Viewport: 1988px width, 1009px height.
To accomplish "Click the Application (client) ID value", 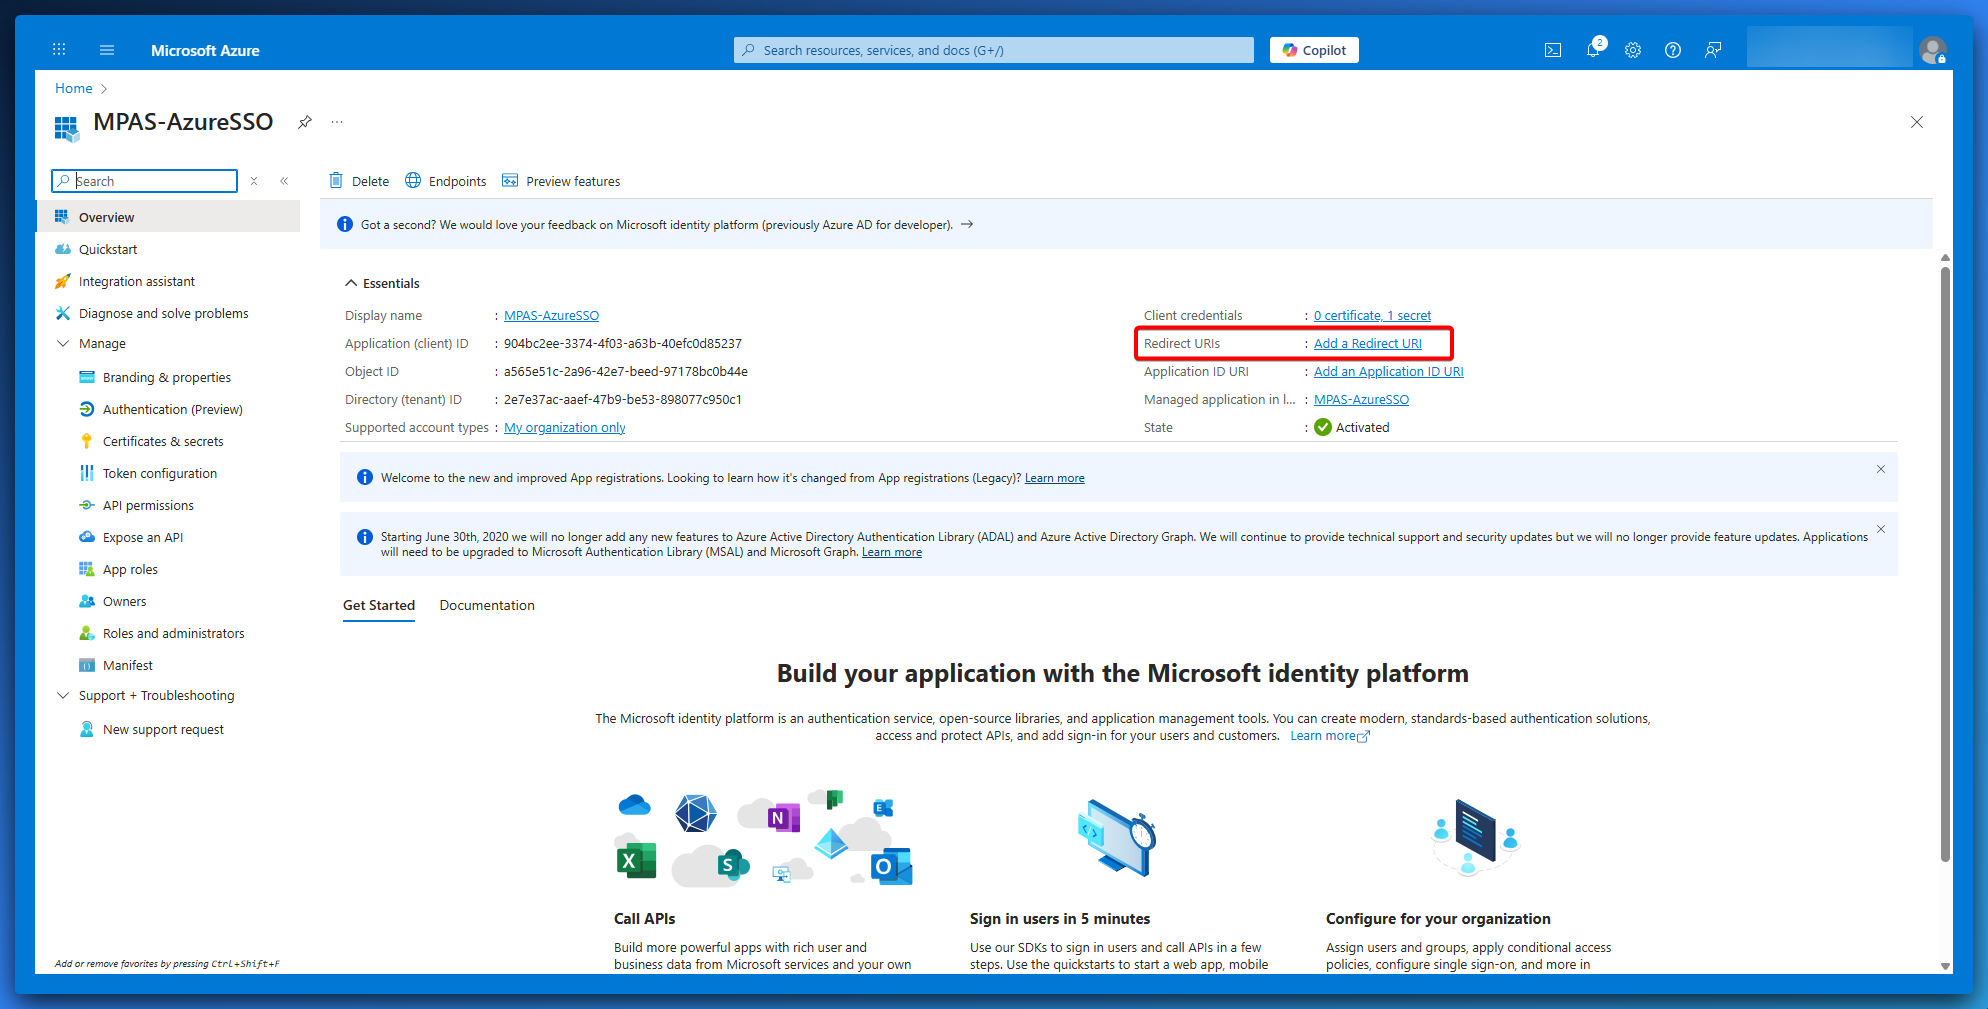I will tap(623, 343).
